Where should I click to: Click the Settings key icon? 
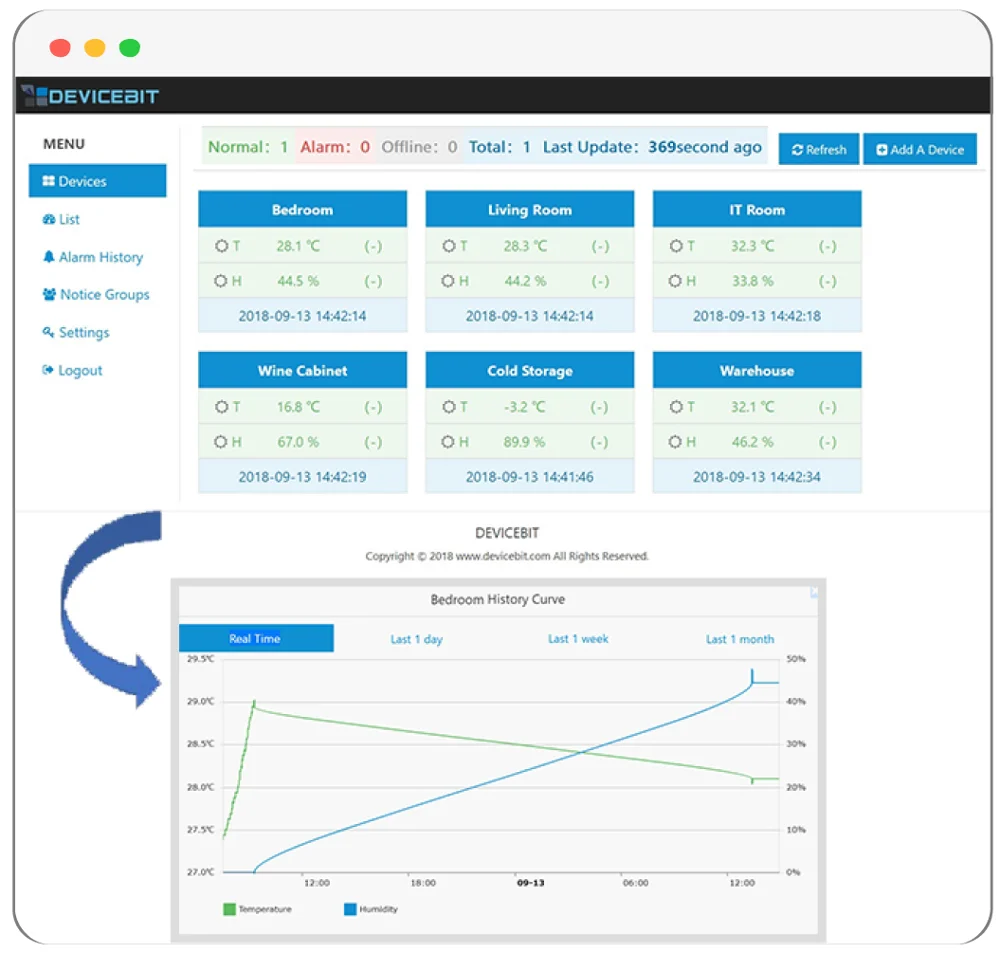pos(48,332)
